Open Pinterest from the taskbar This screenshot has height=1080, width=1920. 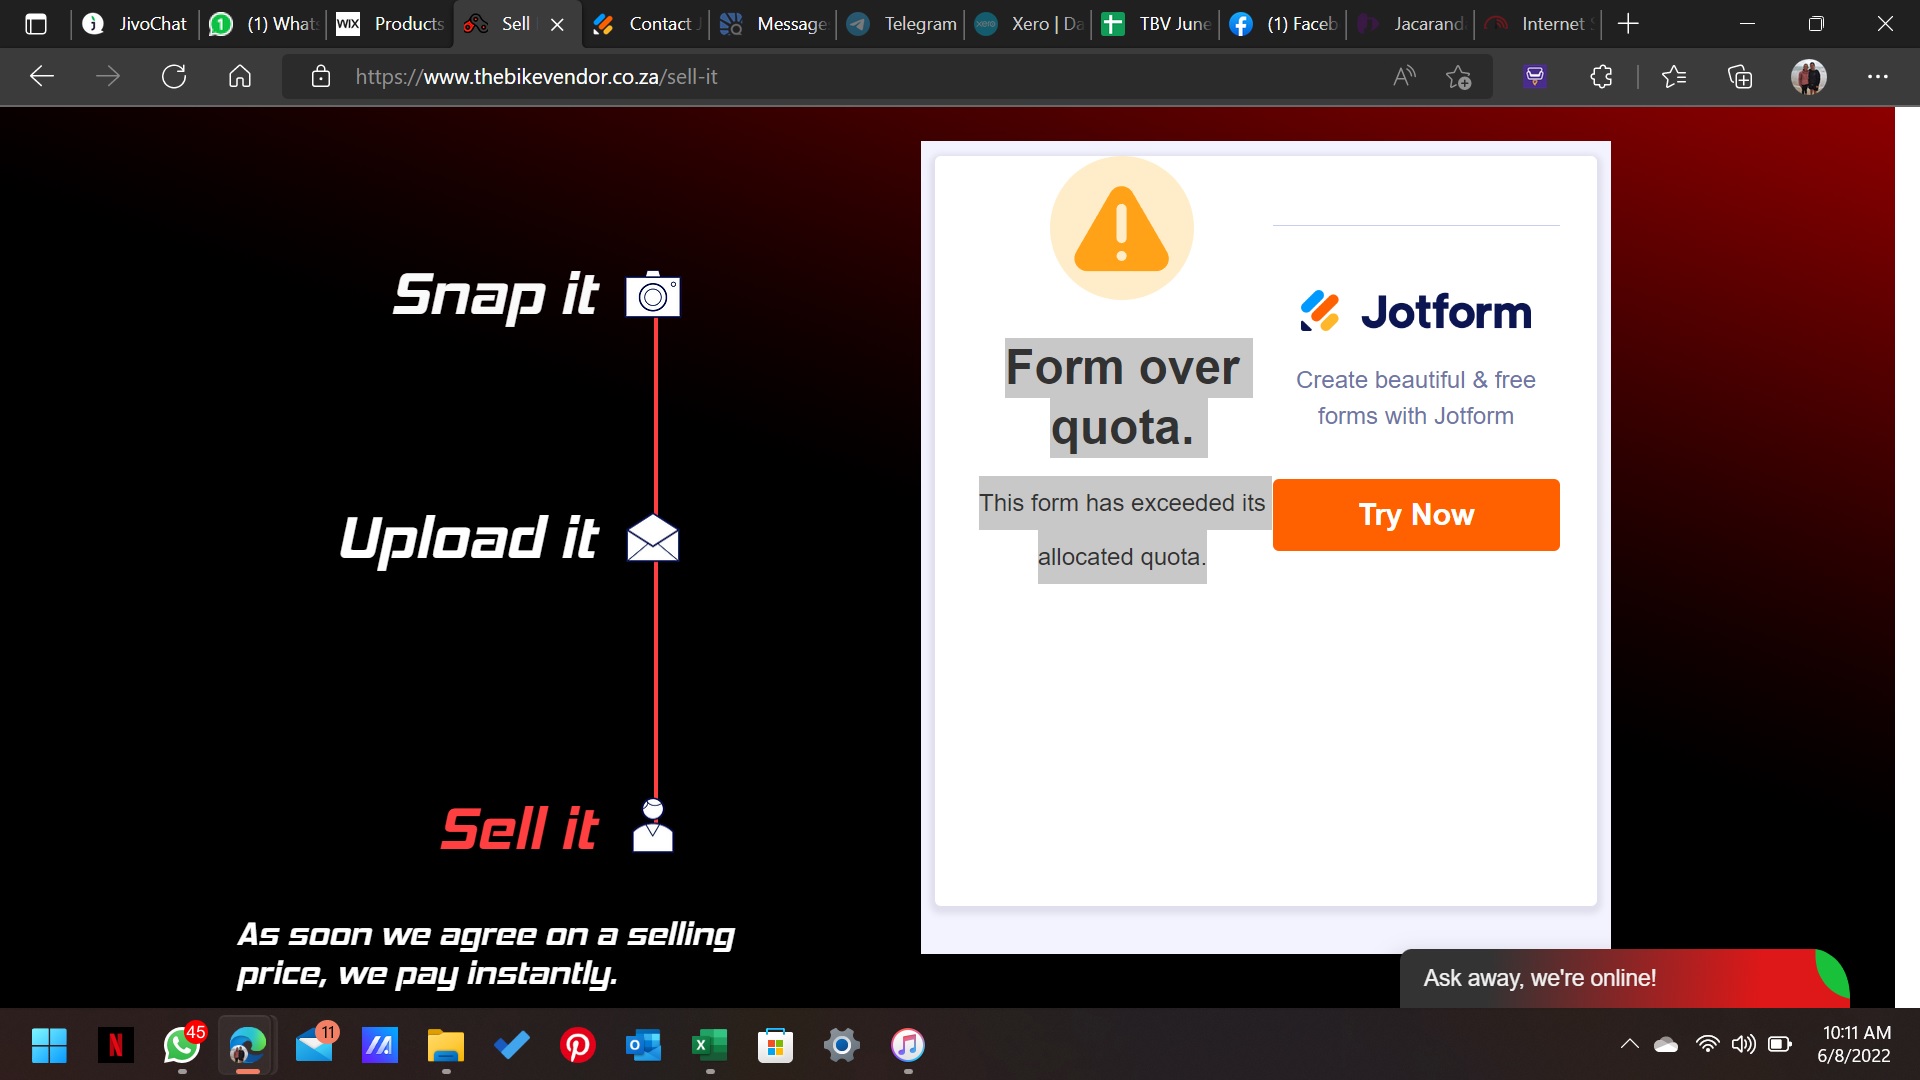click(x=577, y=1045)
